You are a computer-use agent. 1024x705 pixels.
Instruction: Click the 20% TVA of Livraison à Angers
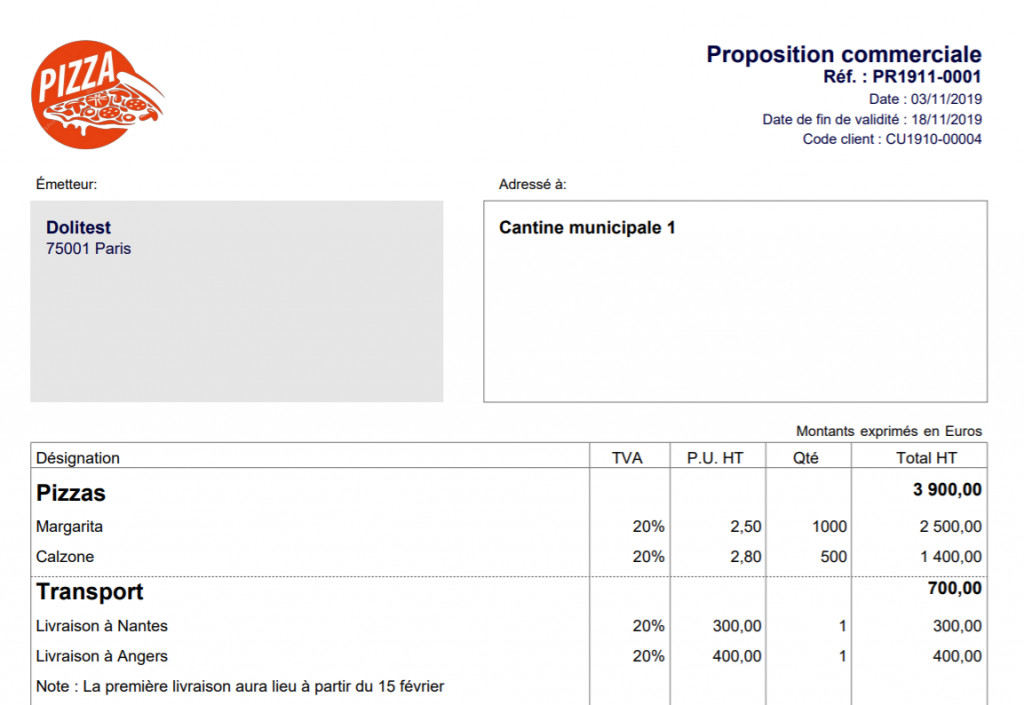point(648,656)
